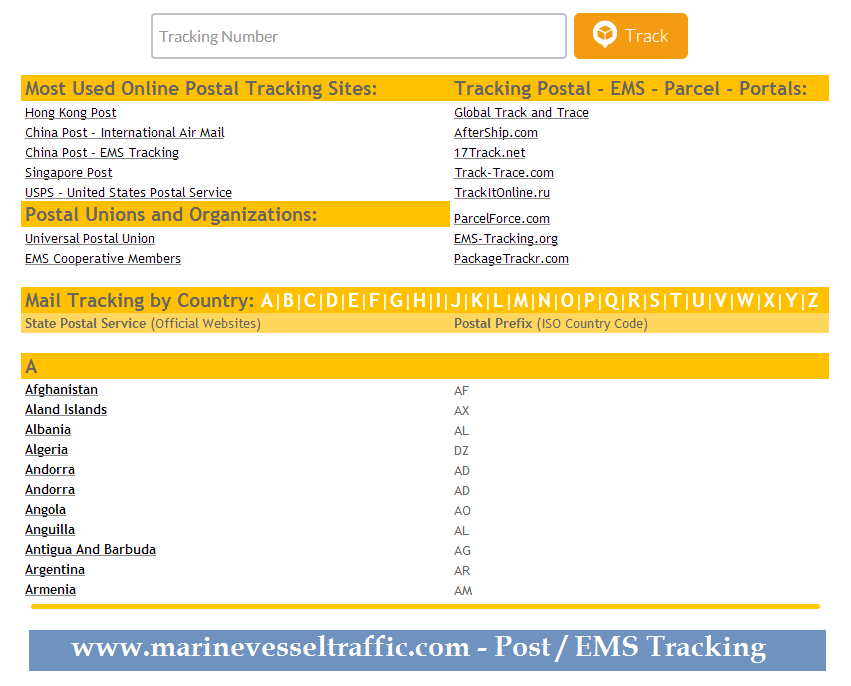
Task: Open the Aland Islands postal link
Action: 66,410
